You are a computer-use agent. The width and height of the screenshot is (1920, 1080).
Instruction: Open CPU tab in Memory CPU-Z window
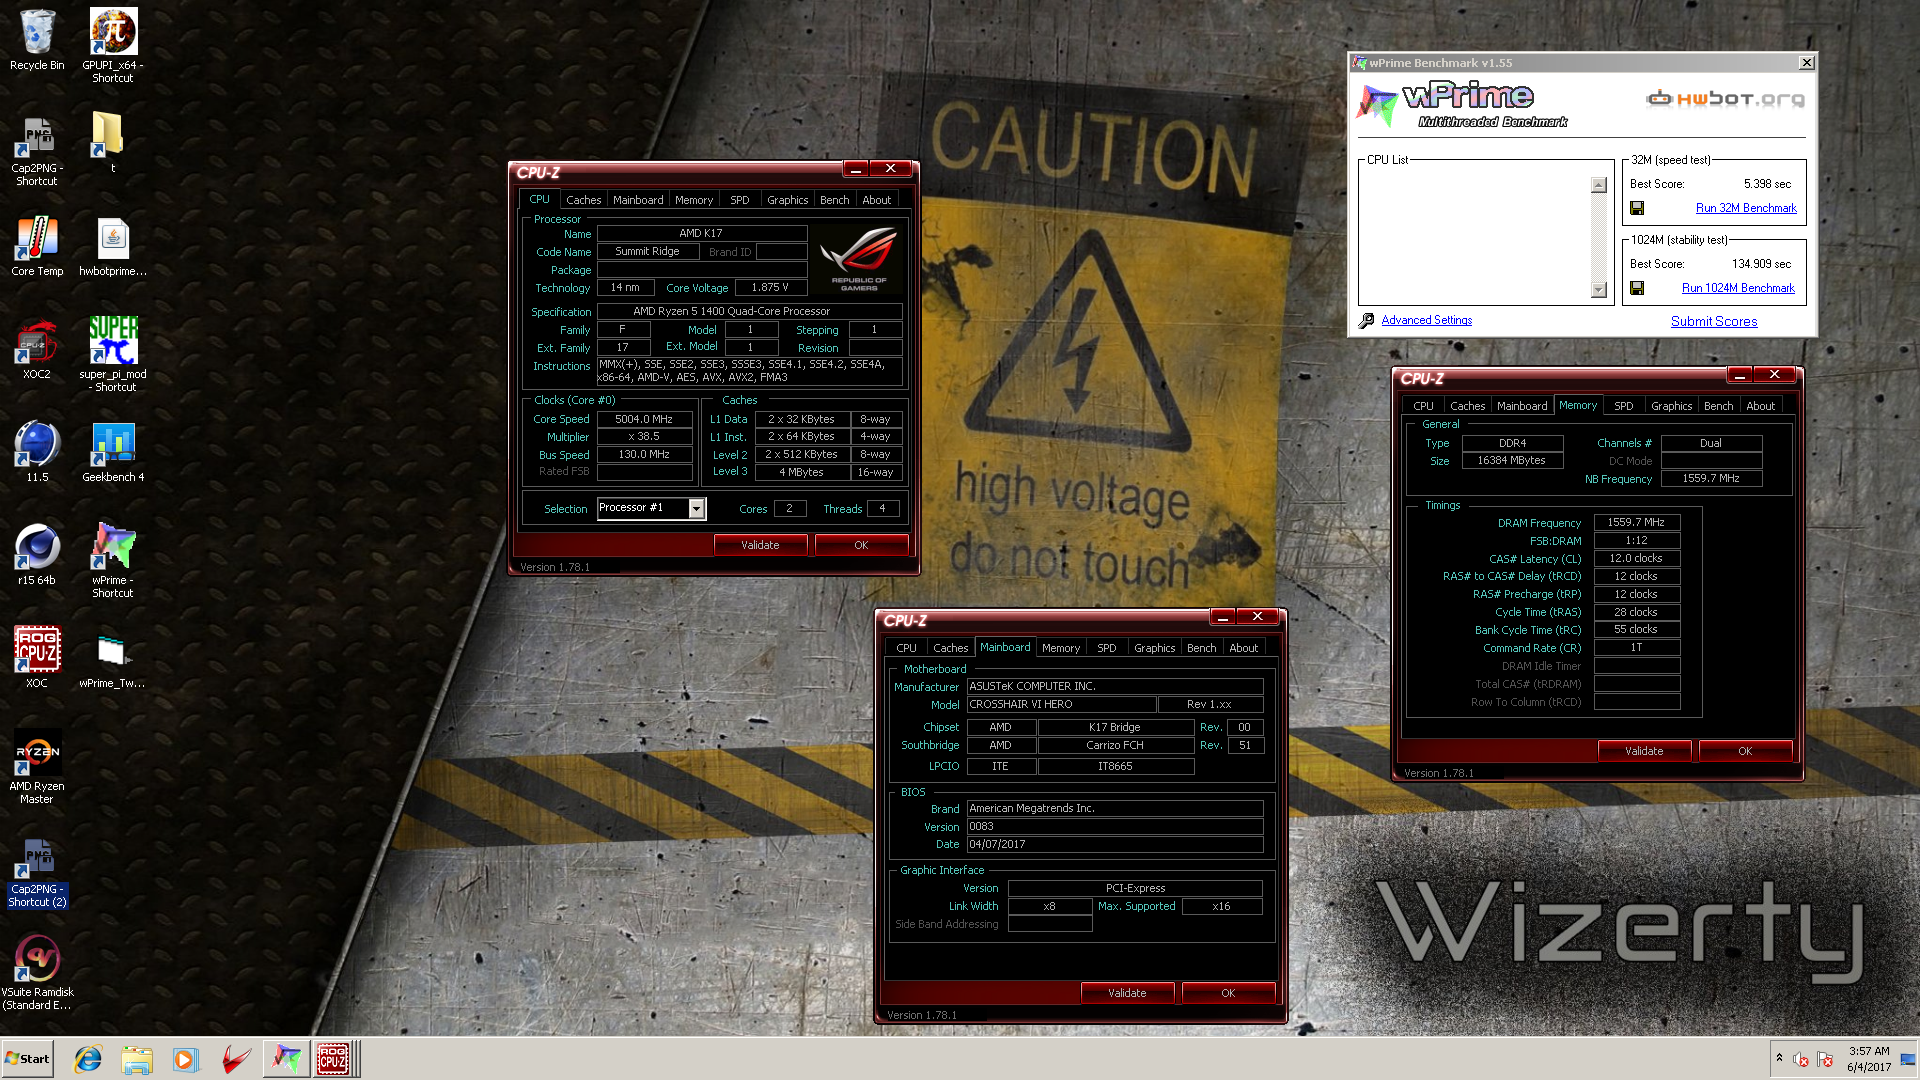click(1423, 406)
